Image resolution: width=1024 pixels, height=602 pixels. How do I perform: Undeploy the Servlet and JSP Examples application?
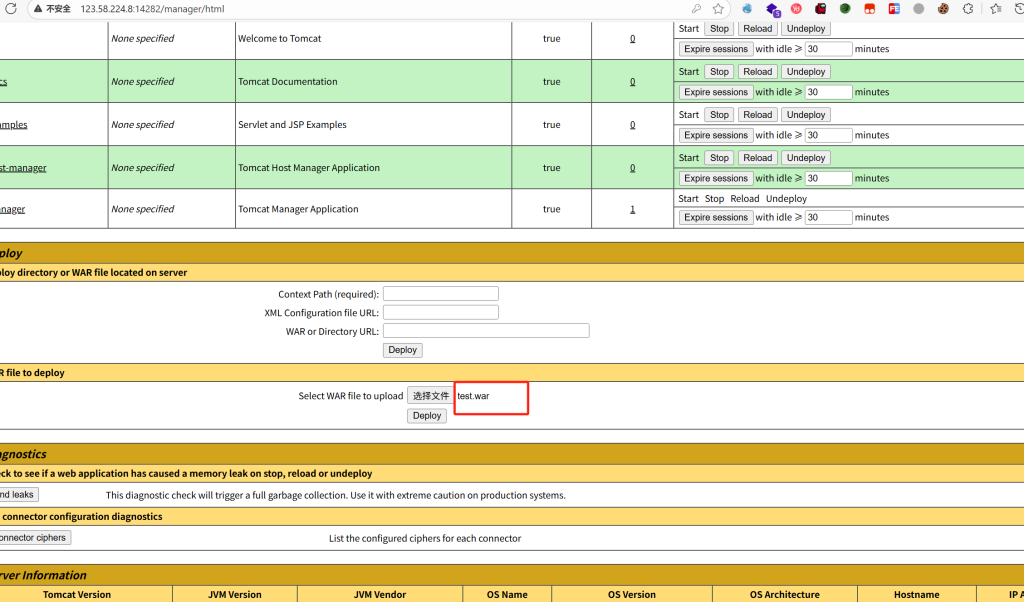(806, 115)
